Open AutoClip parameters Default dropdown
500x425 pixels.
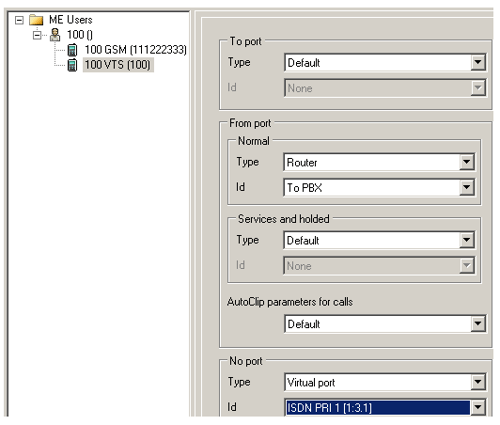tap(478, 324)
